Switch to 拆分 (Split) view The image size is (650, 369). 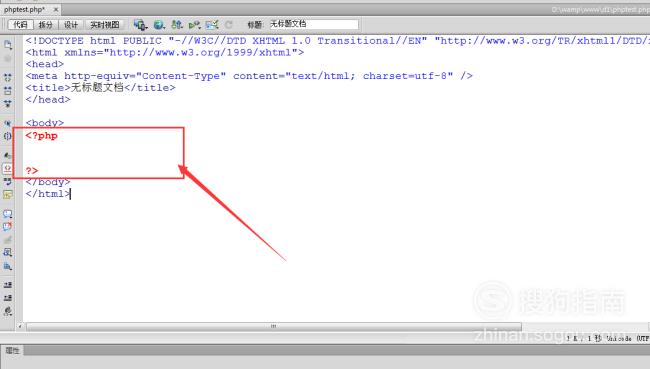(46, 25)
